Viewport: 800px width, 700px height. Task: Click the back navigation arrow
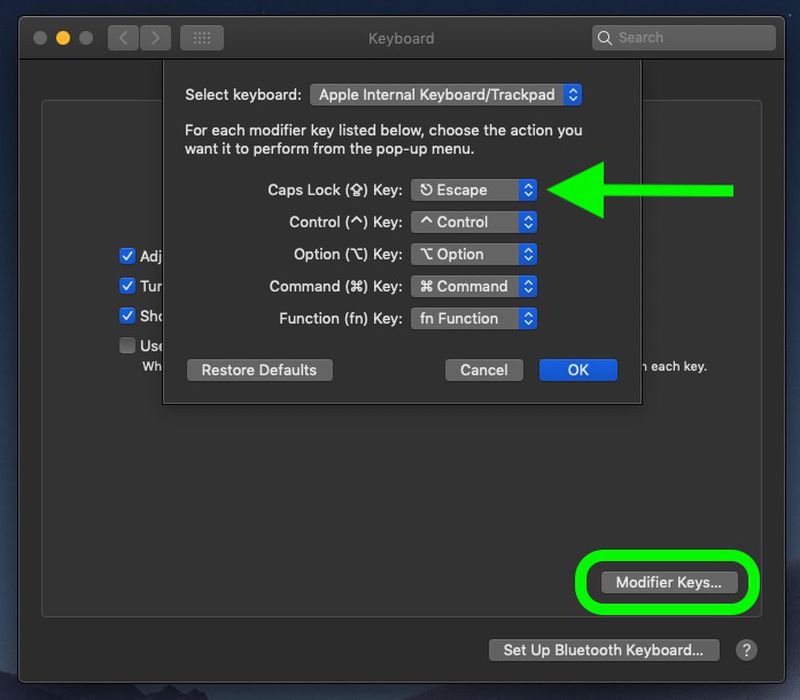click(x=122, y=37)
